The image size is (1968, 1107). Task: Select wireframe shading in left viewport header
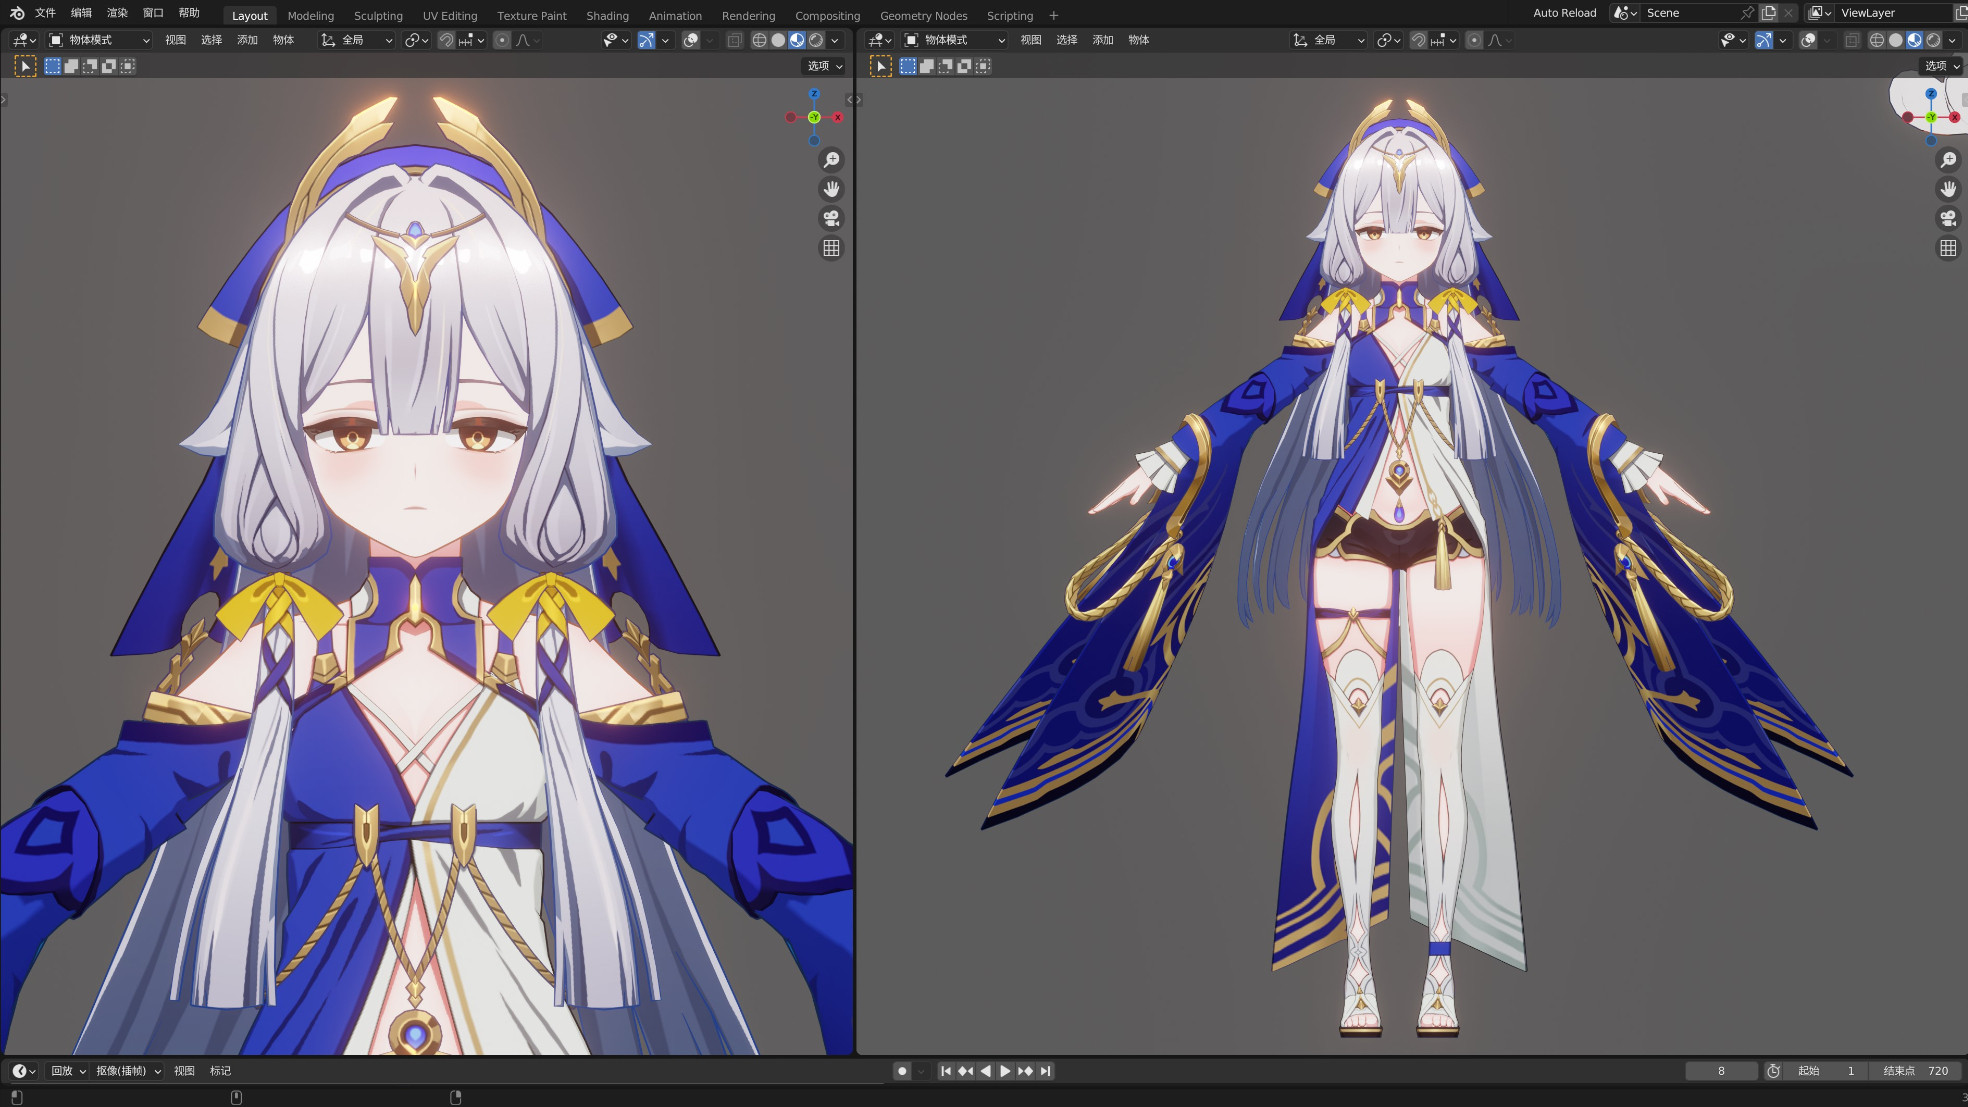pos(759,40)
